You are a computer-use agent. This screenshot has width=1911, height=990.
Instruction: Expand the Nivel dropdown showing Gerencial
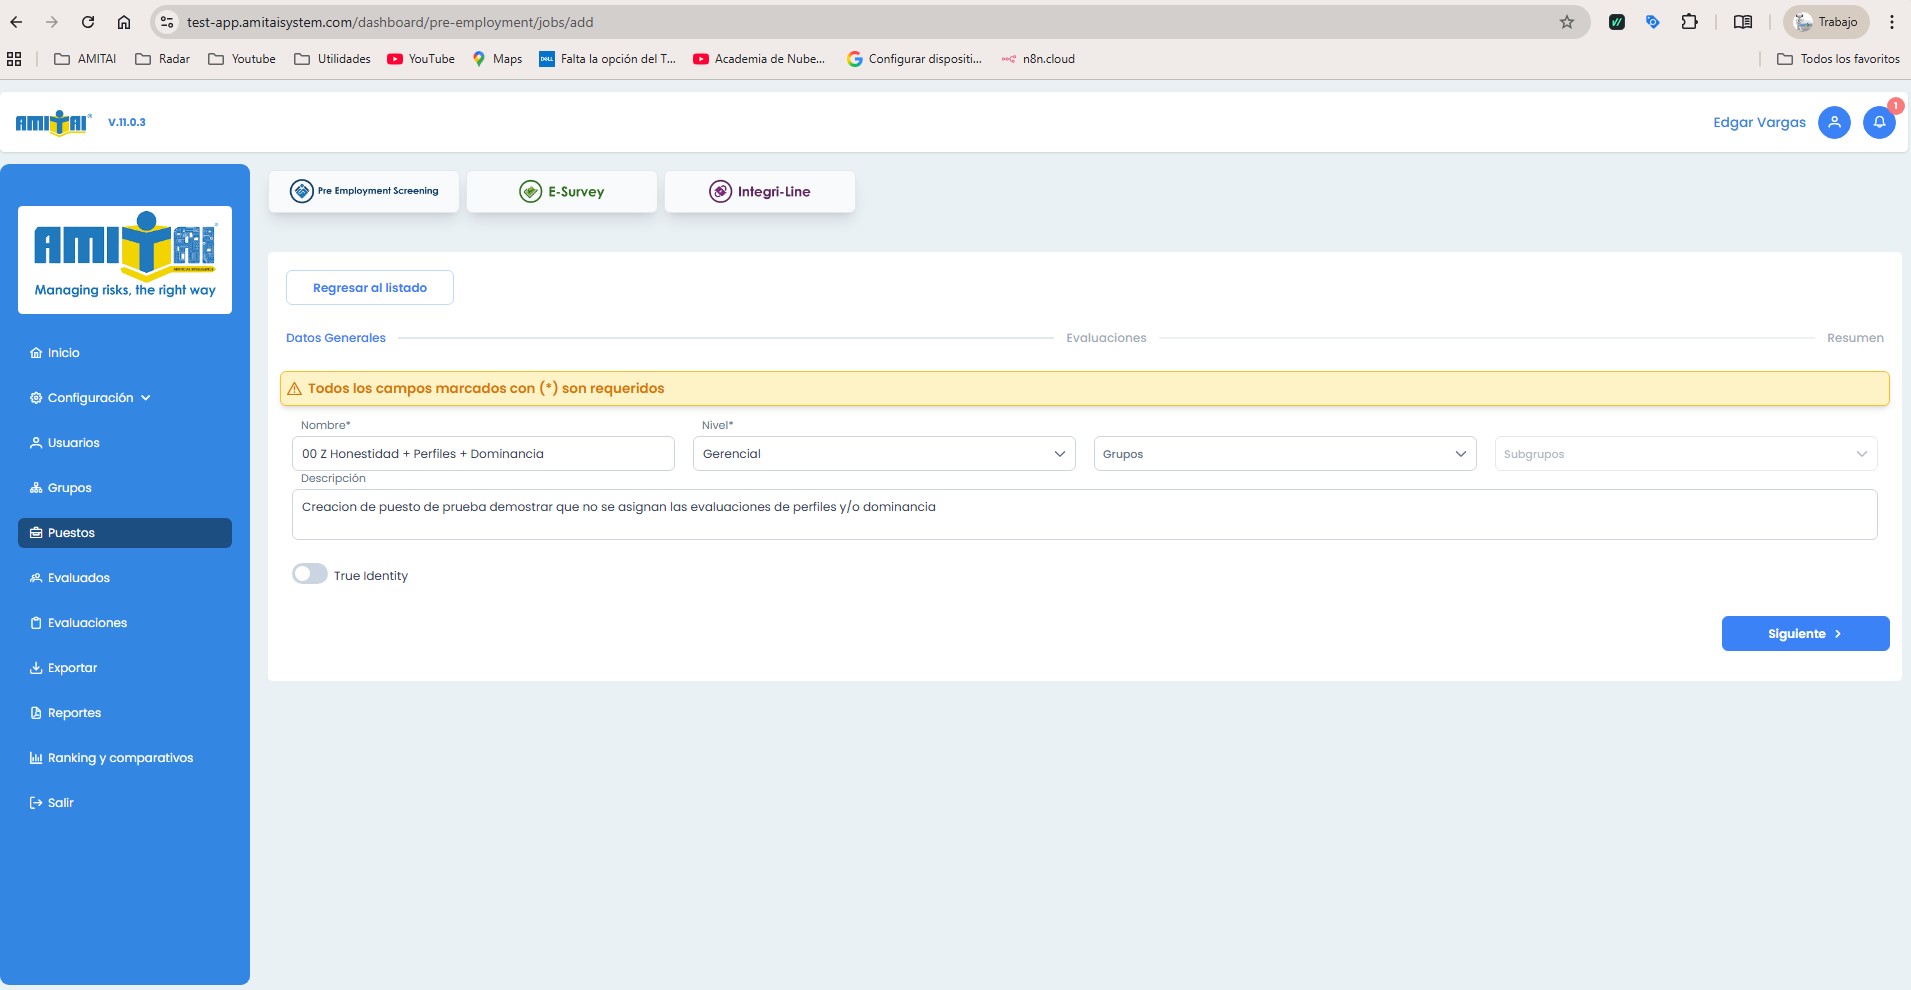pos(884,454)
